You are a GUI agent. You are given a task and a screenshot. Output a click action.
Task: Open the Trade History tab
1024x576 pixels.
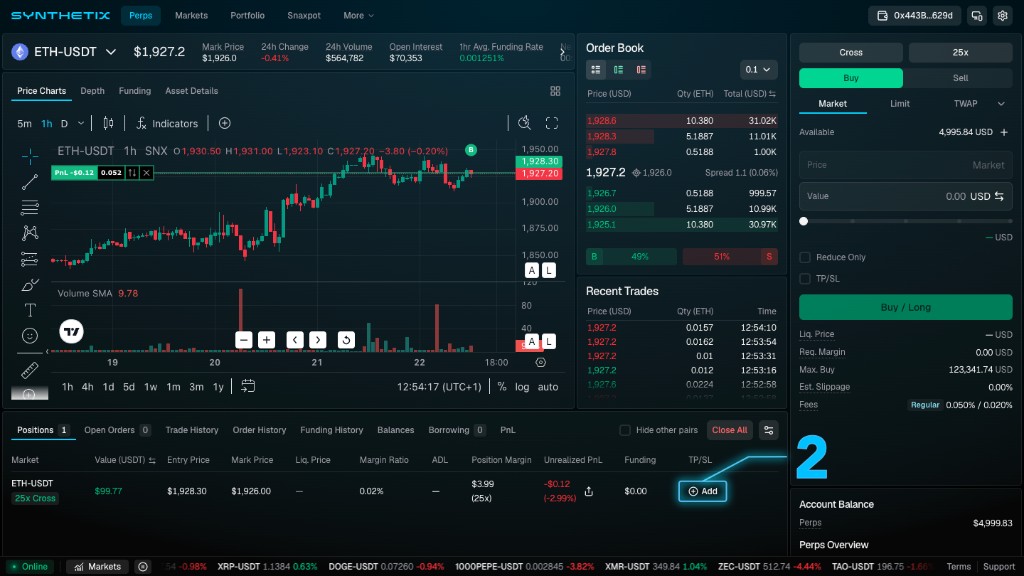coord(191,430)
